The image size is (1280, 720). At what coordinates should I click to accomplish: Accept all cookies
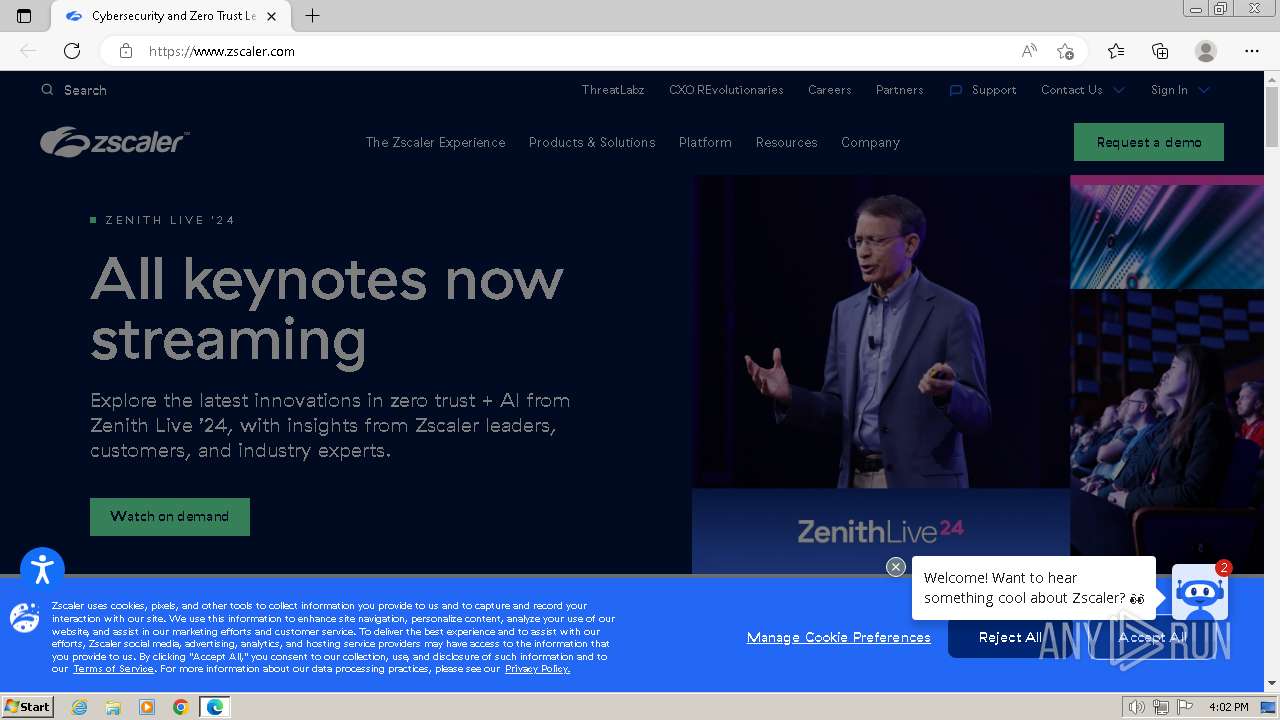[1152, 637]
